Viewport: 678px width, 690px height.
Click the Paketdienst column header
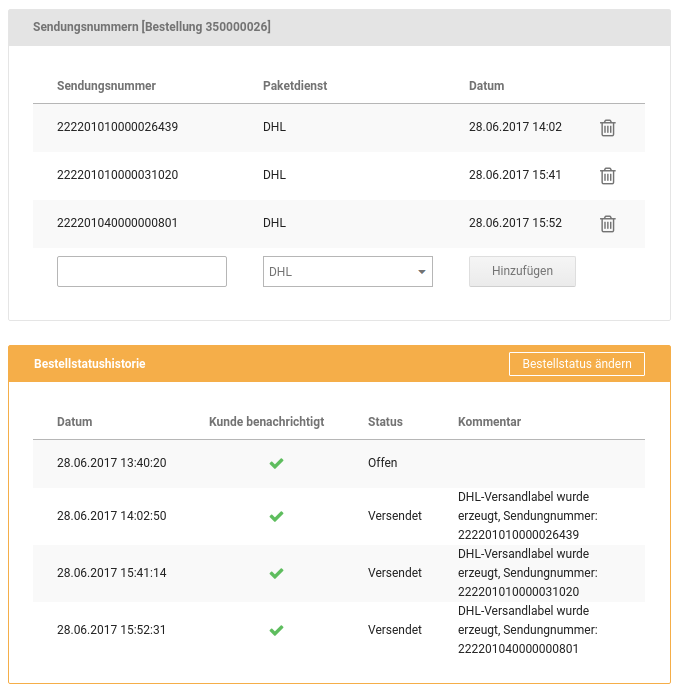click(295, 86)
